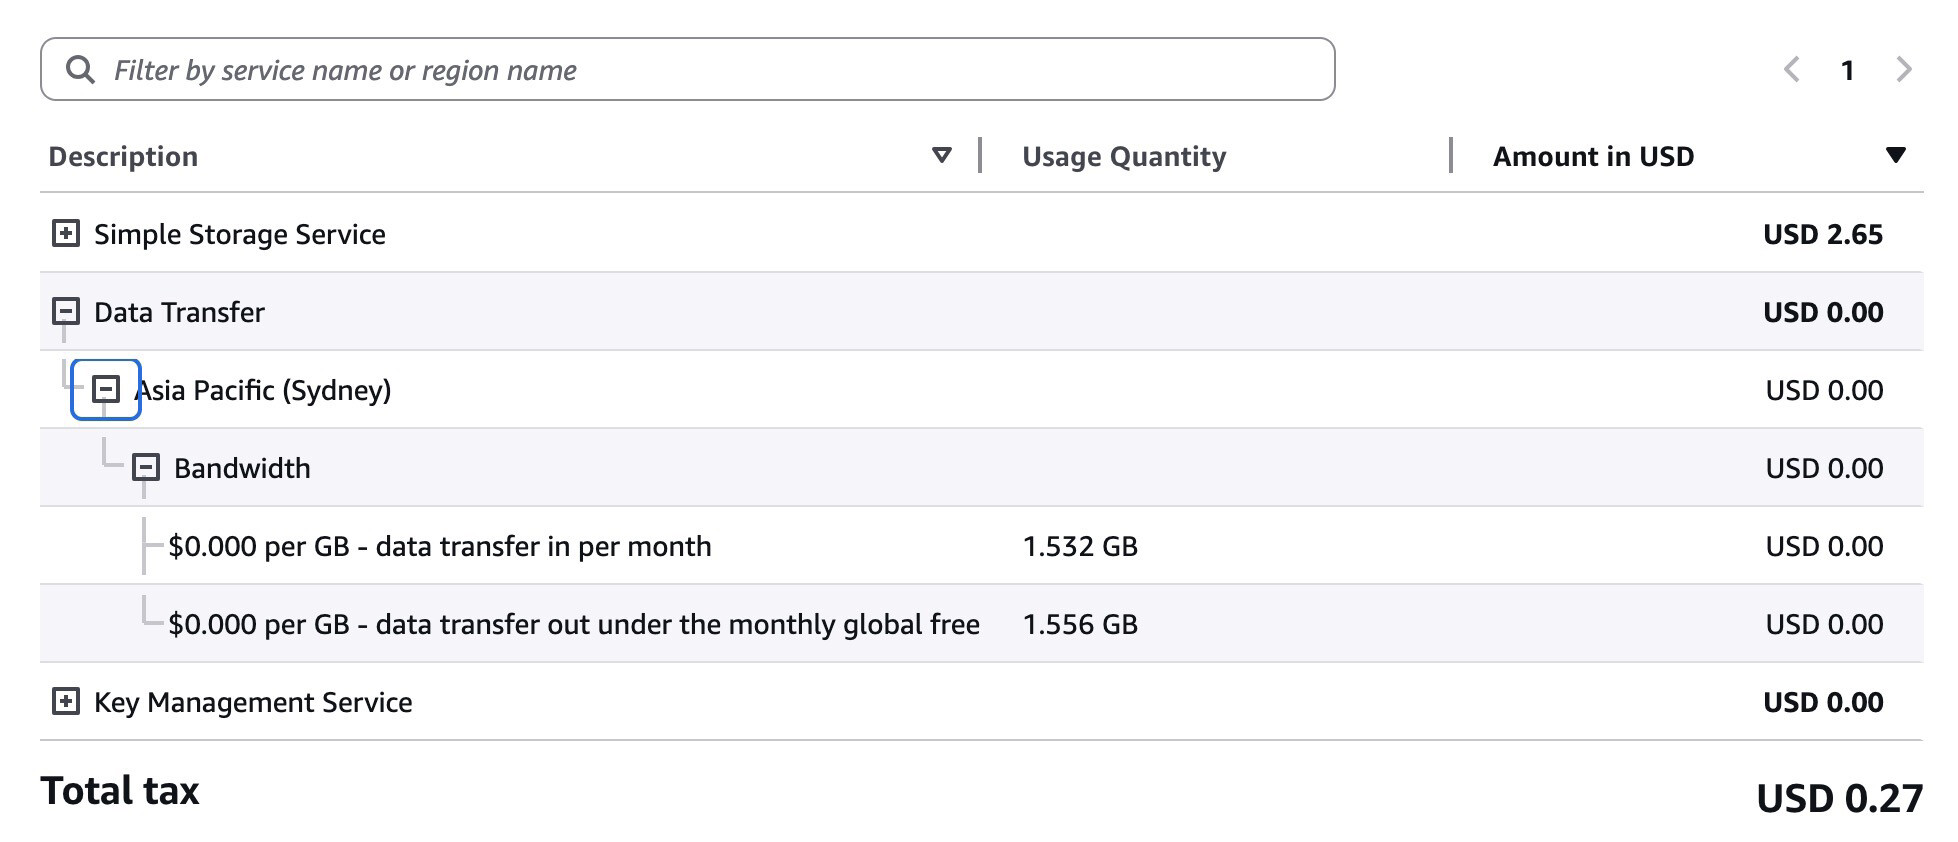Click the data transfer in per month line
The width and height of the screenshot is (1958, 842).
pyautogui.click(x=440, y=546)
